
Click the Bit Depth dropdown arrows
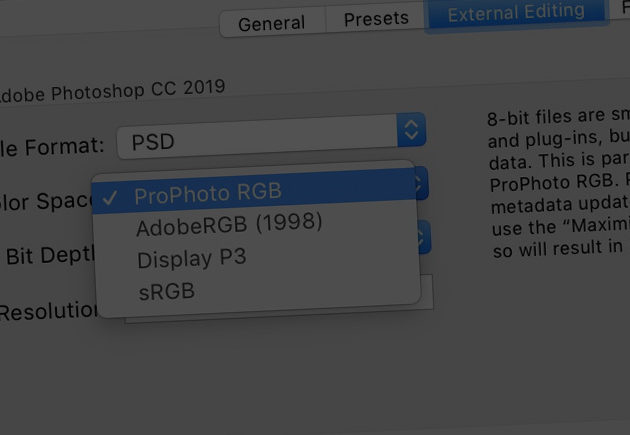click(424, 237)
